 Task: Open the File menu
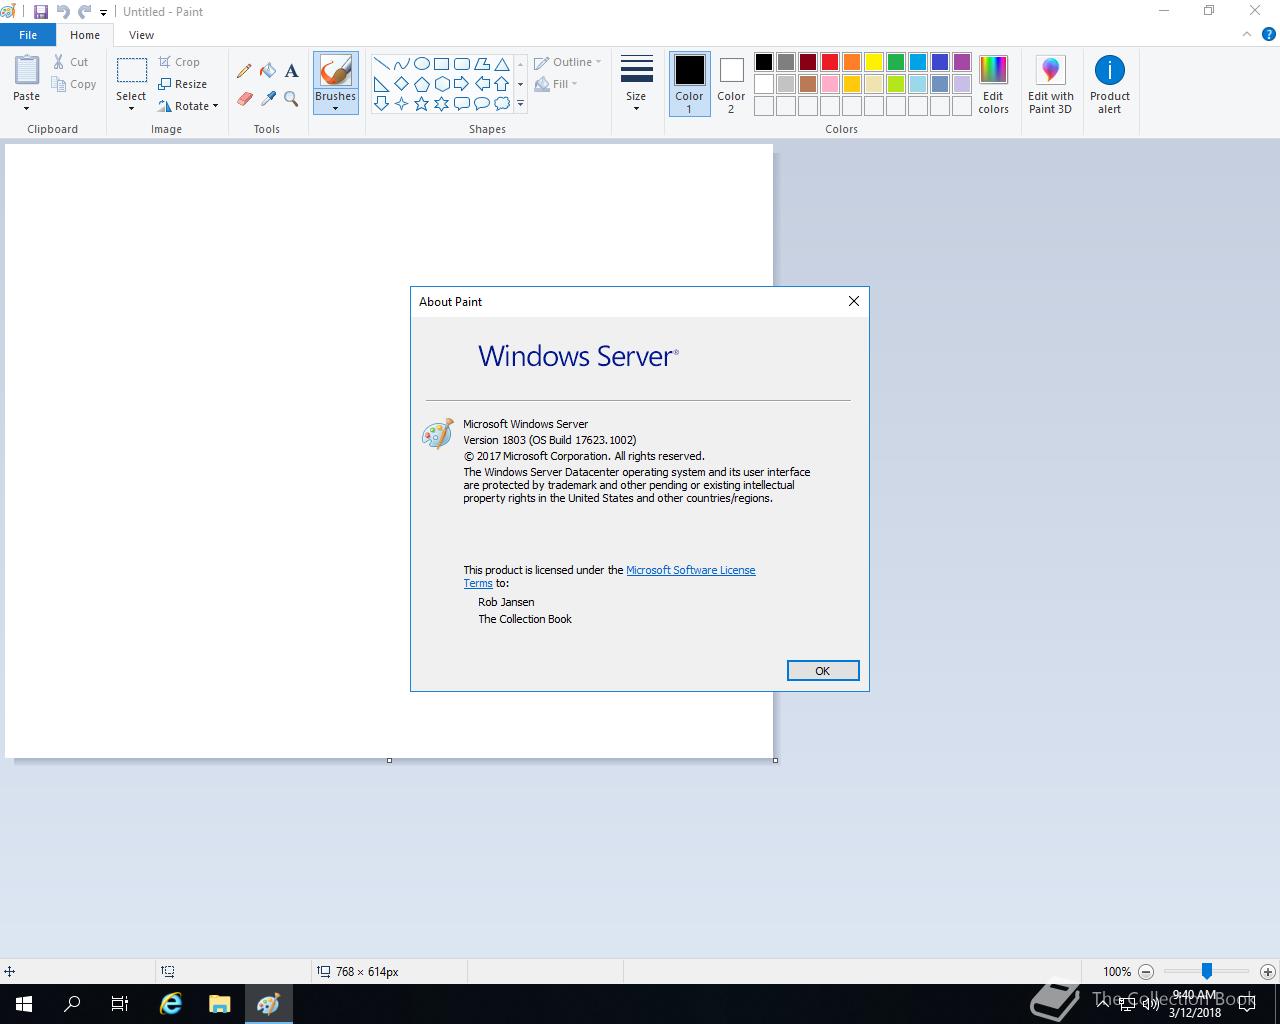[28, 35]
